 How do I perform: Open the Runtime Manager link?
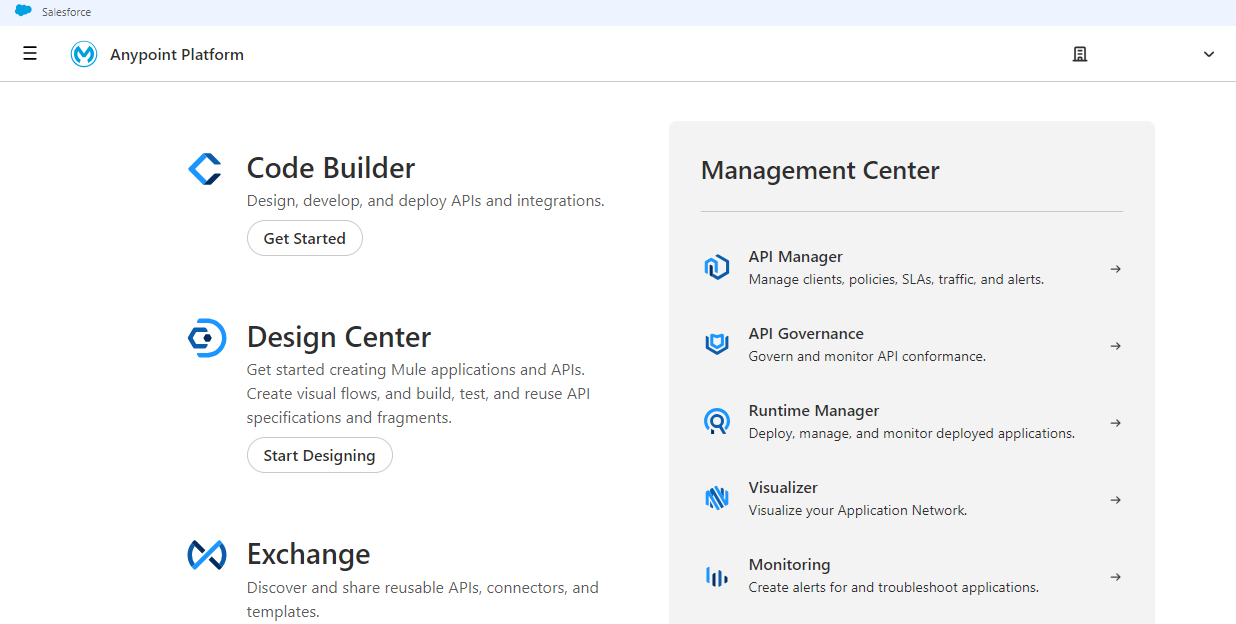(814, 411)
